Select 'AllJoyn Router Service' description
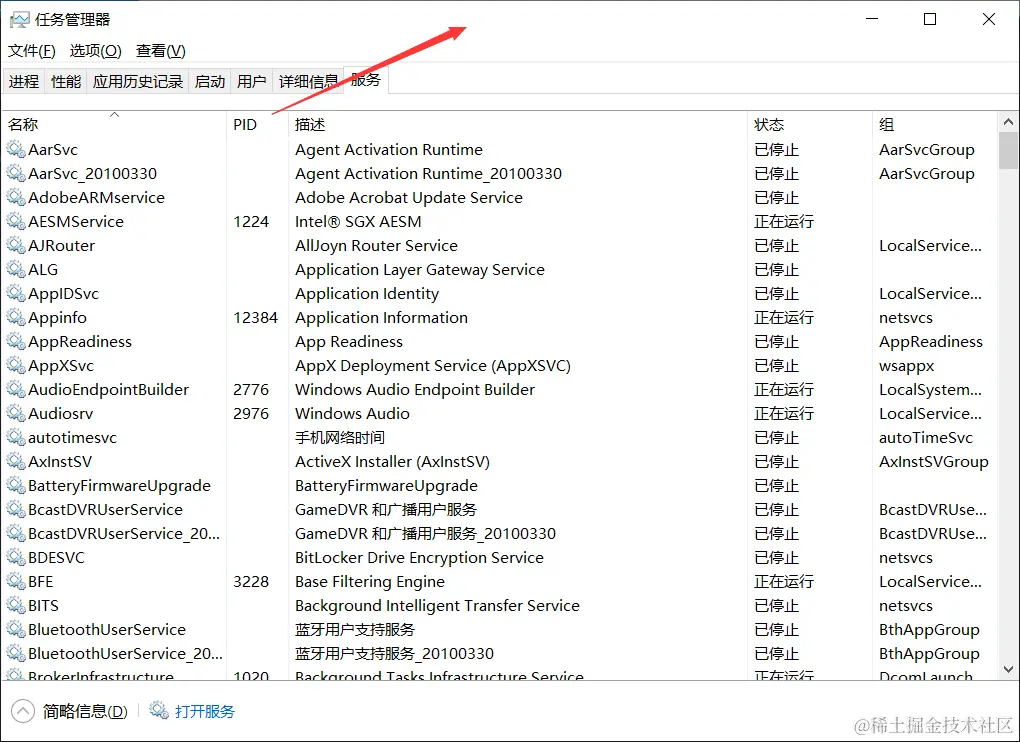 point(376,246)
